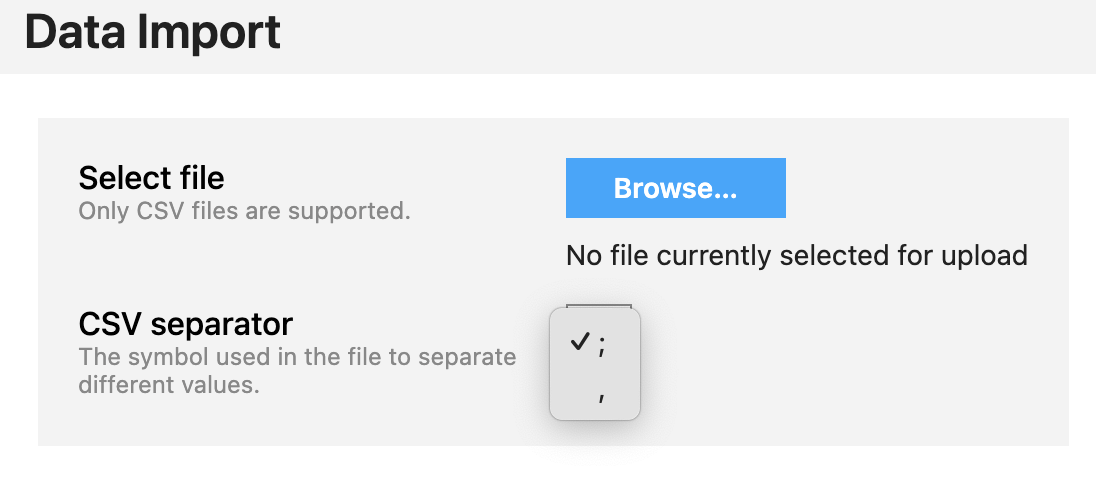Click the checkmark beside the semicolon
The image size is (1096, 480).
click(x=579, y=343)
